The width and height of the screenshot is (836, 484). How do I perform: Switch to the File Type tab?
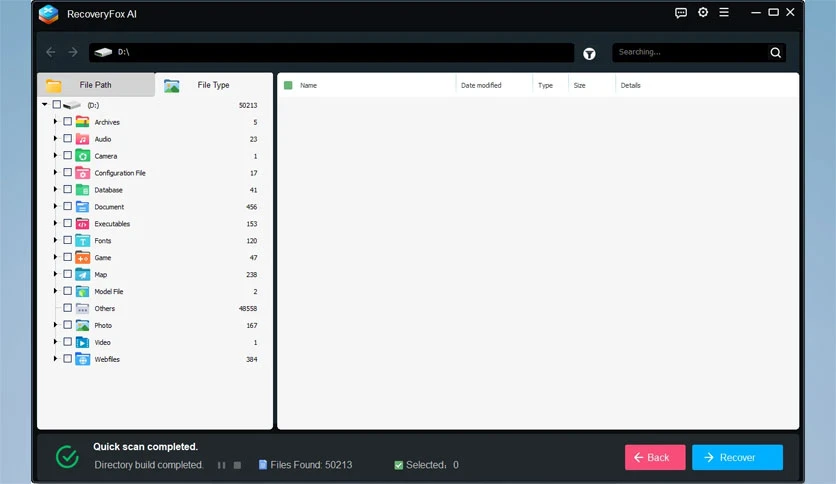point(214,85)
